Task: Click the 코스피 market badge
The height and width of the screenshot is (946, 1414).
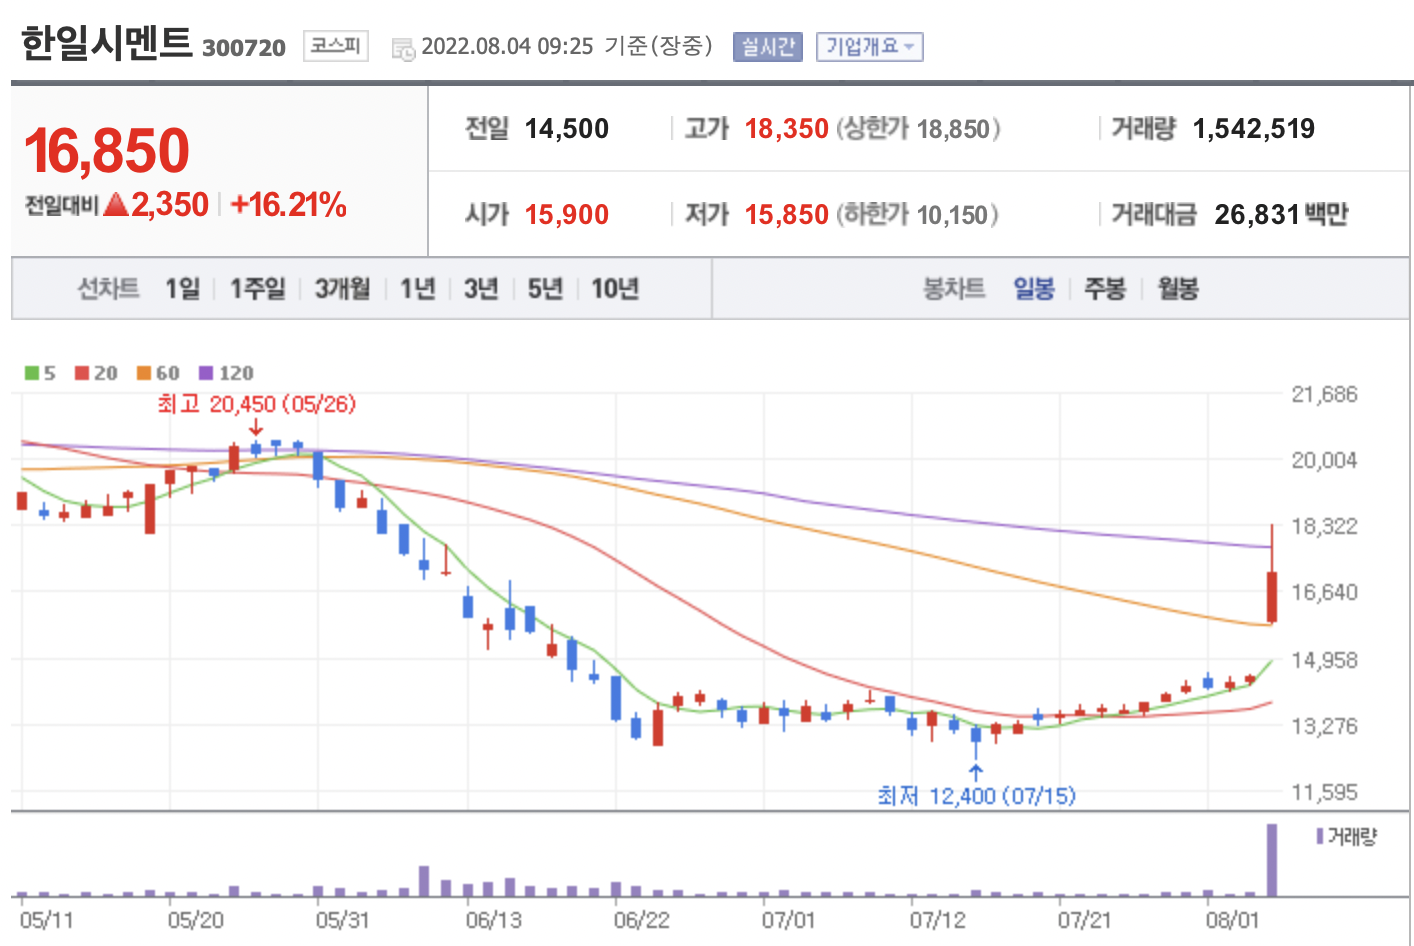Action: (335, 46)
